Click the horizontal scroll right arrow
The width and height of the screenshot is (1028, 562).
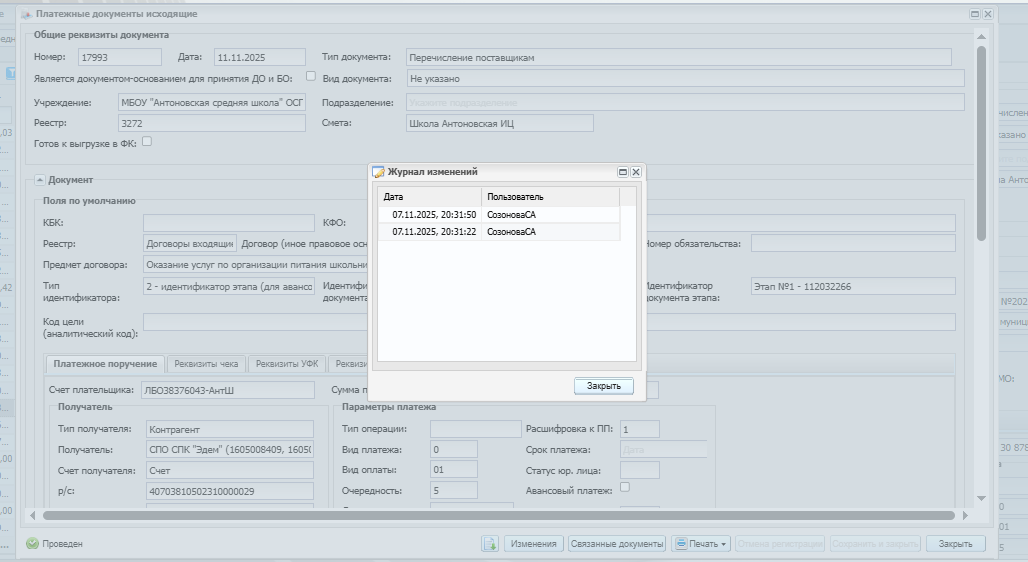pos(965,515)
